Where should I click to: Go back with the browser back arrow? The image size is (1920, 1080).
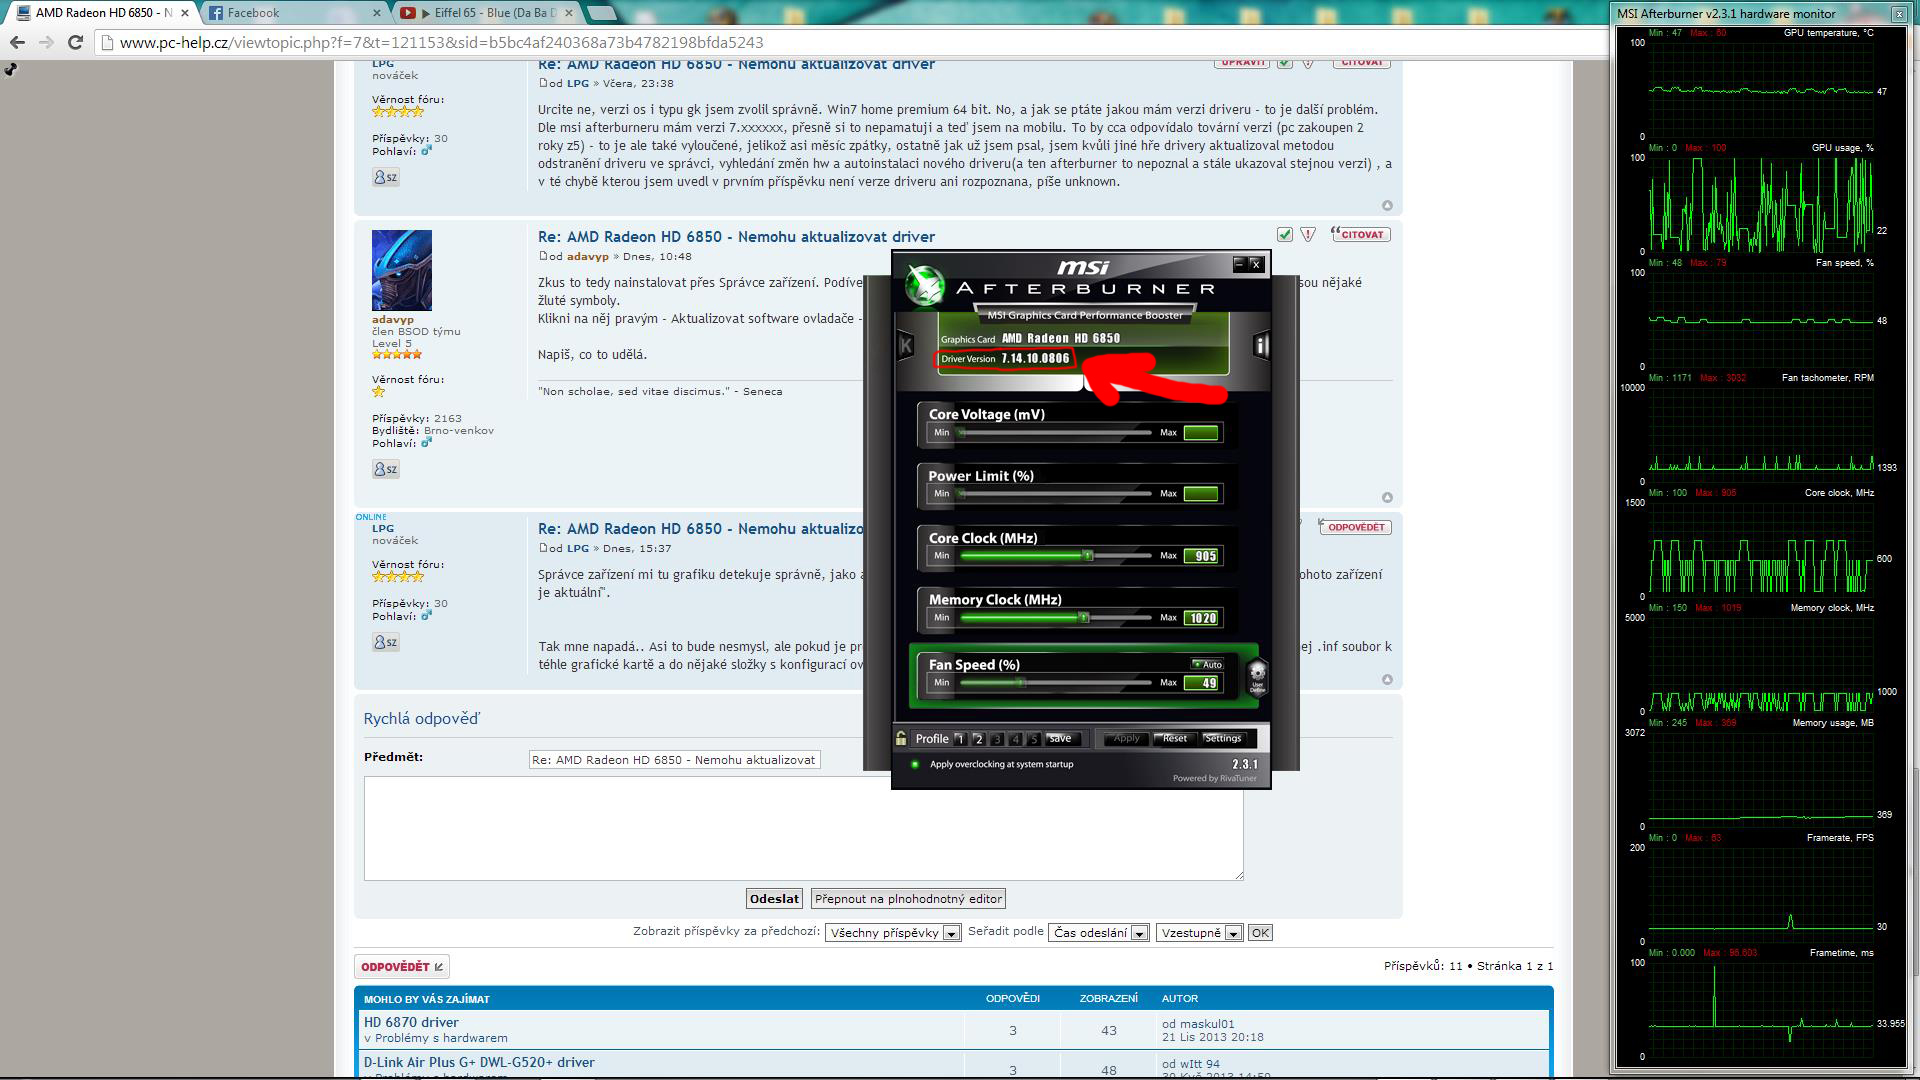pyautogui.click(x=17, y=42)
